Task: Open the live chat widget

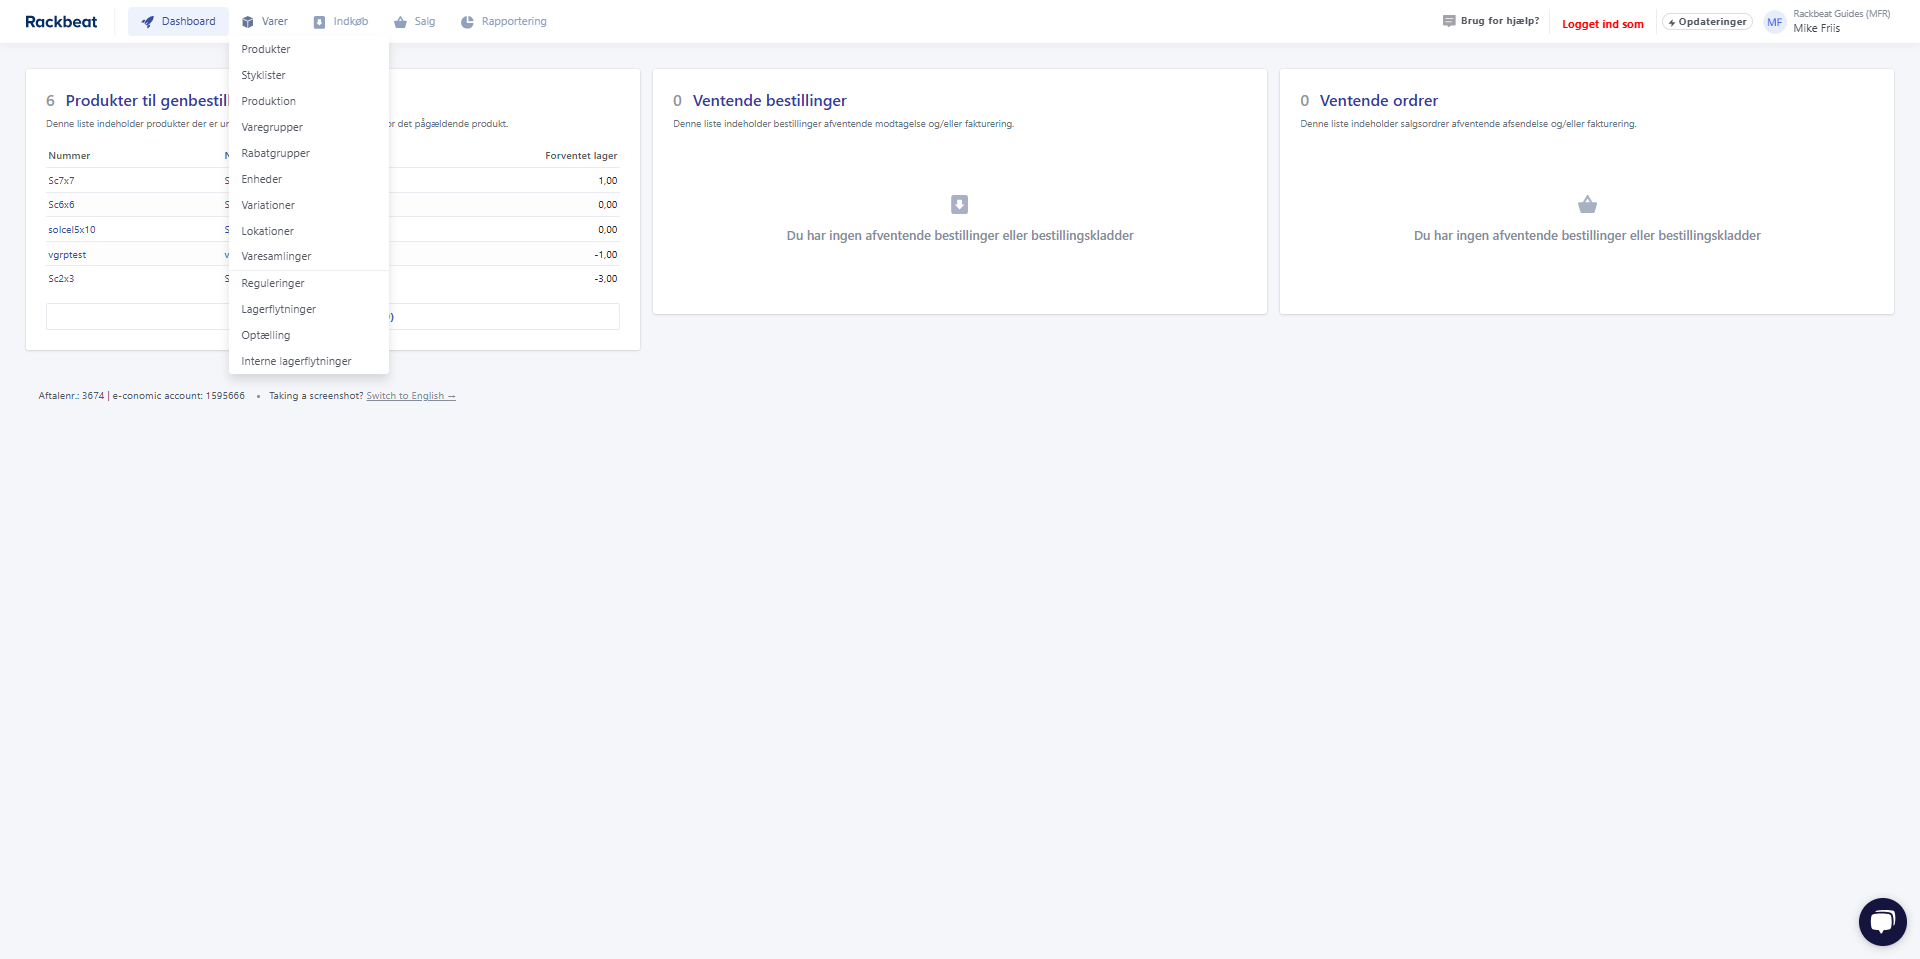Action: 1883,922
